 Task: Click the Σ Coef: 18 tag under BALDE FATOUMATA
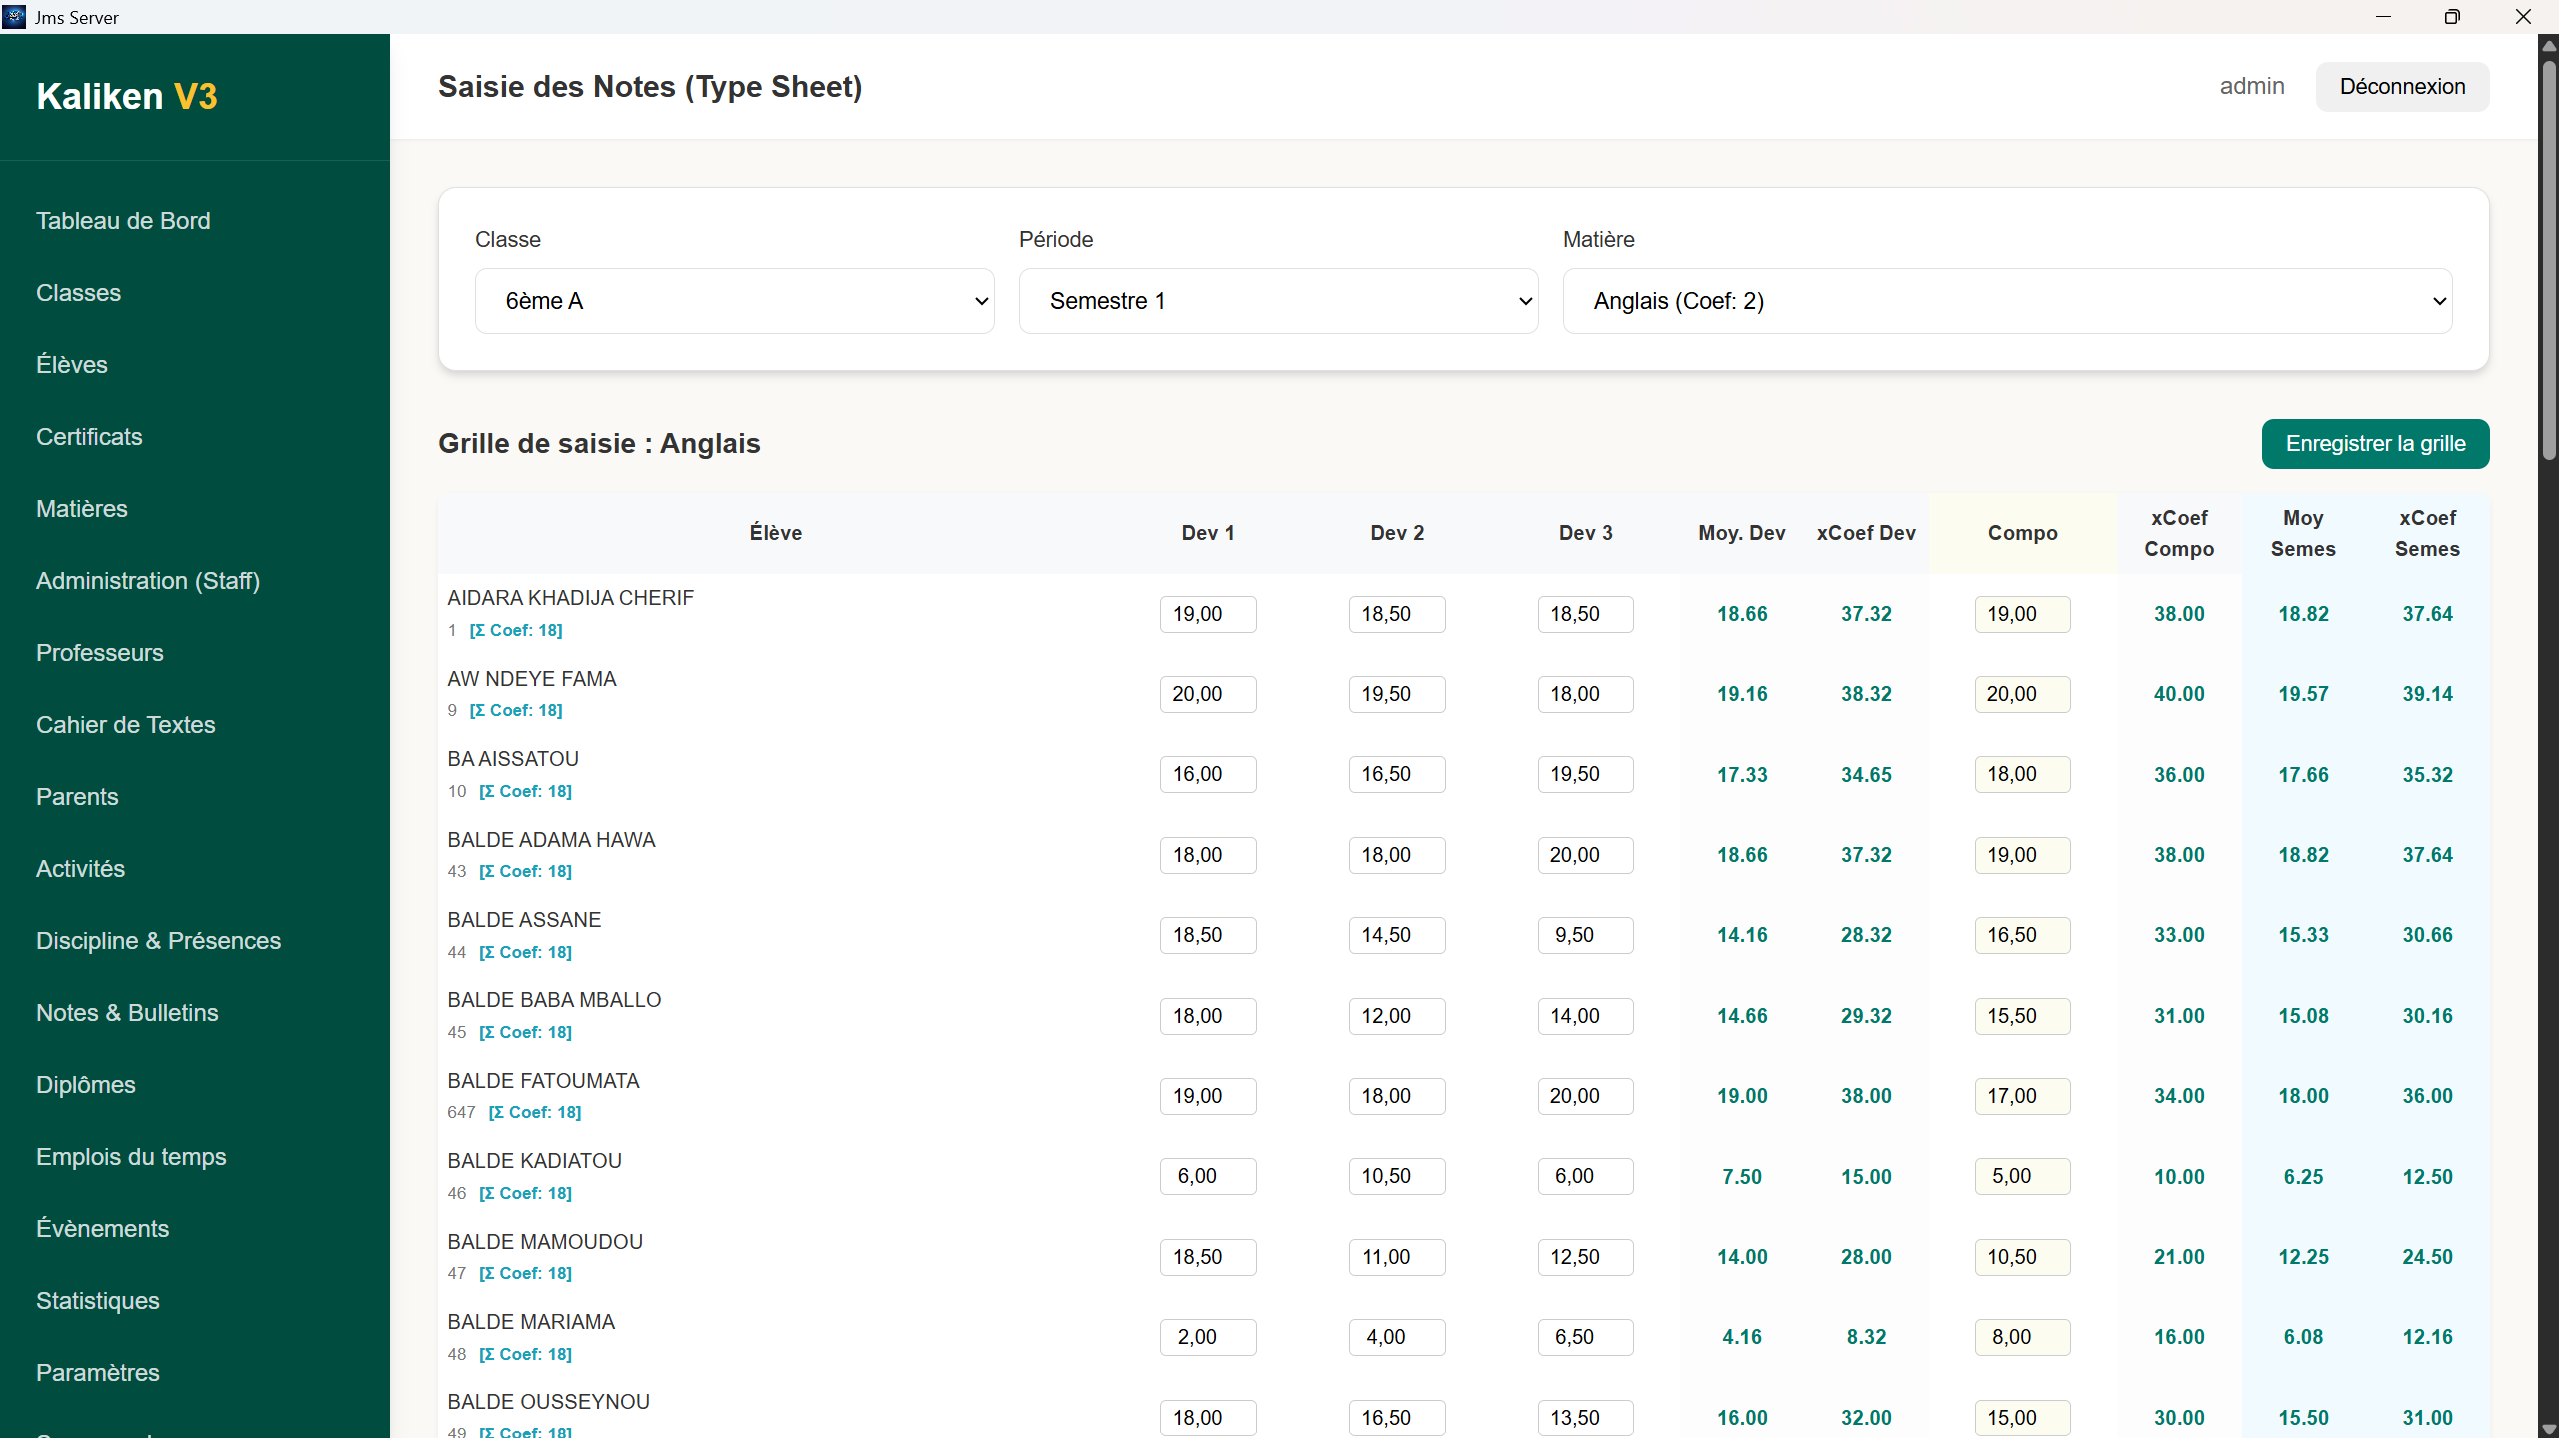point(534,1112)
